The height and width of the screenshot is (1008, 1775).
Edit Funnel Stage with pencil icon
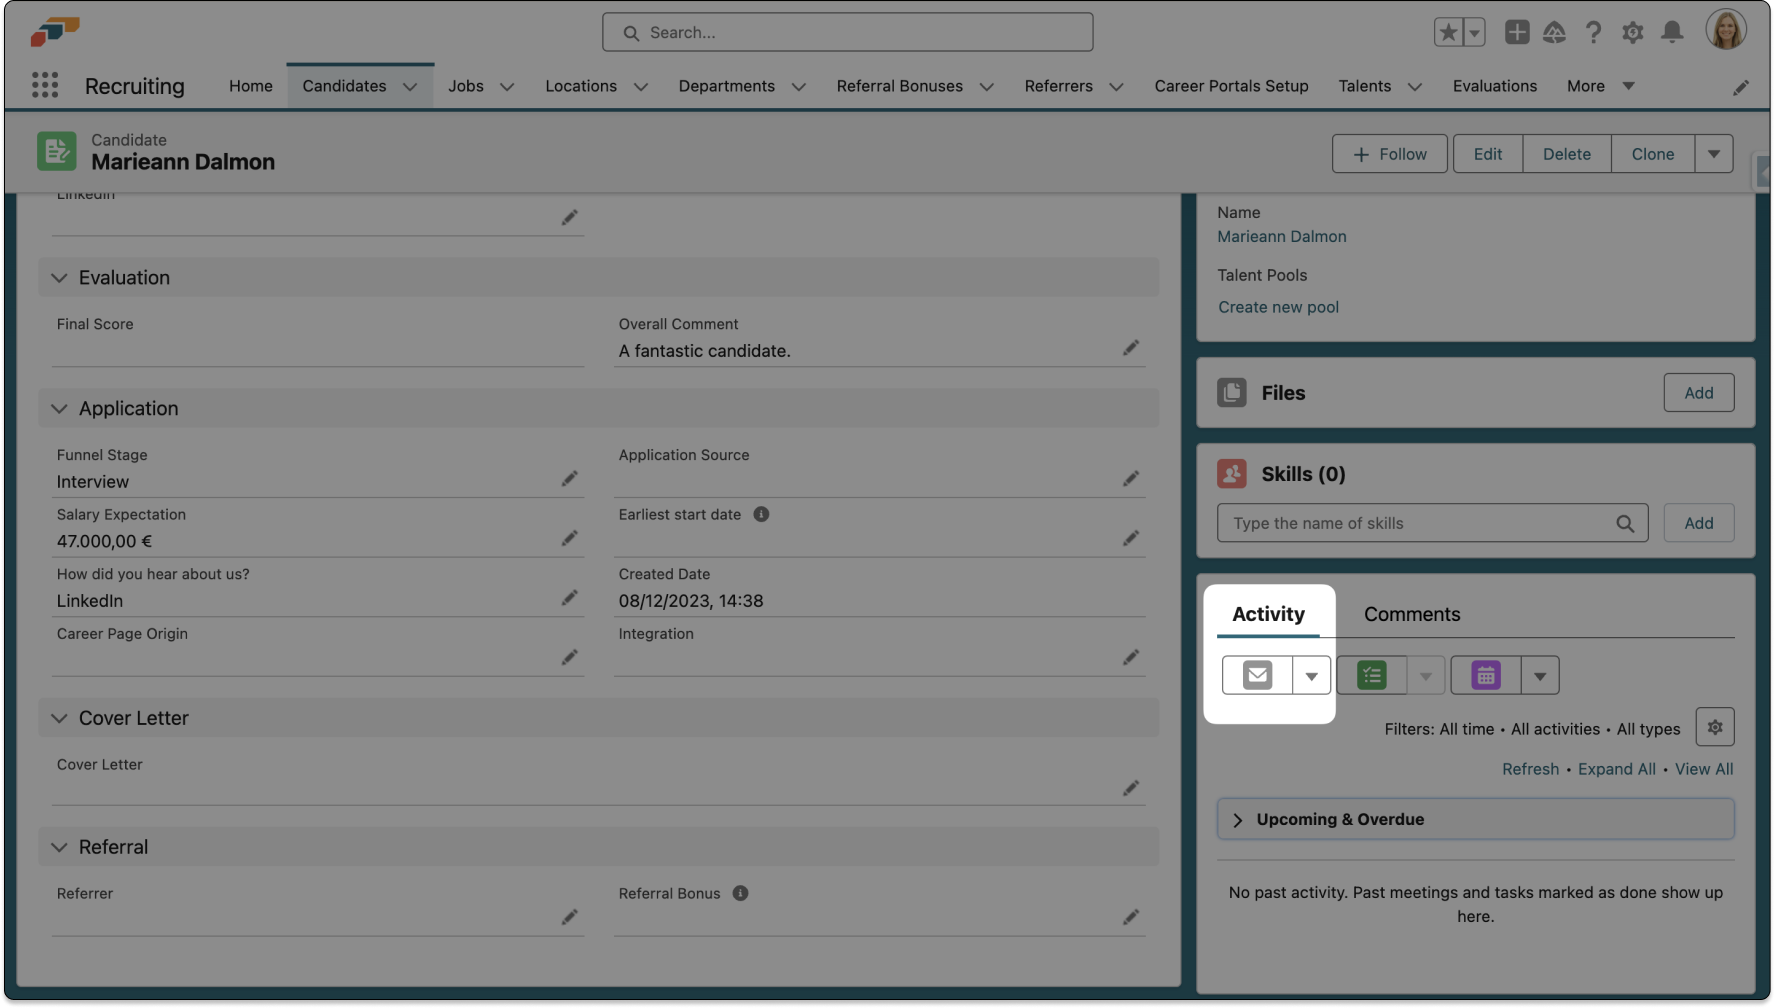pyautogui.click(x=569, y=479)
